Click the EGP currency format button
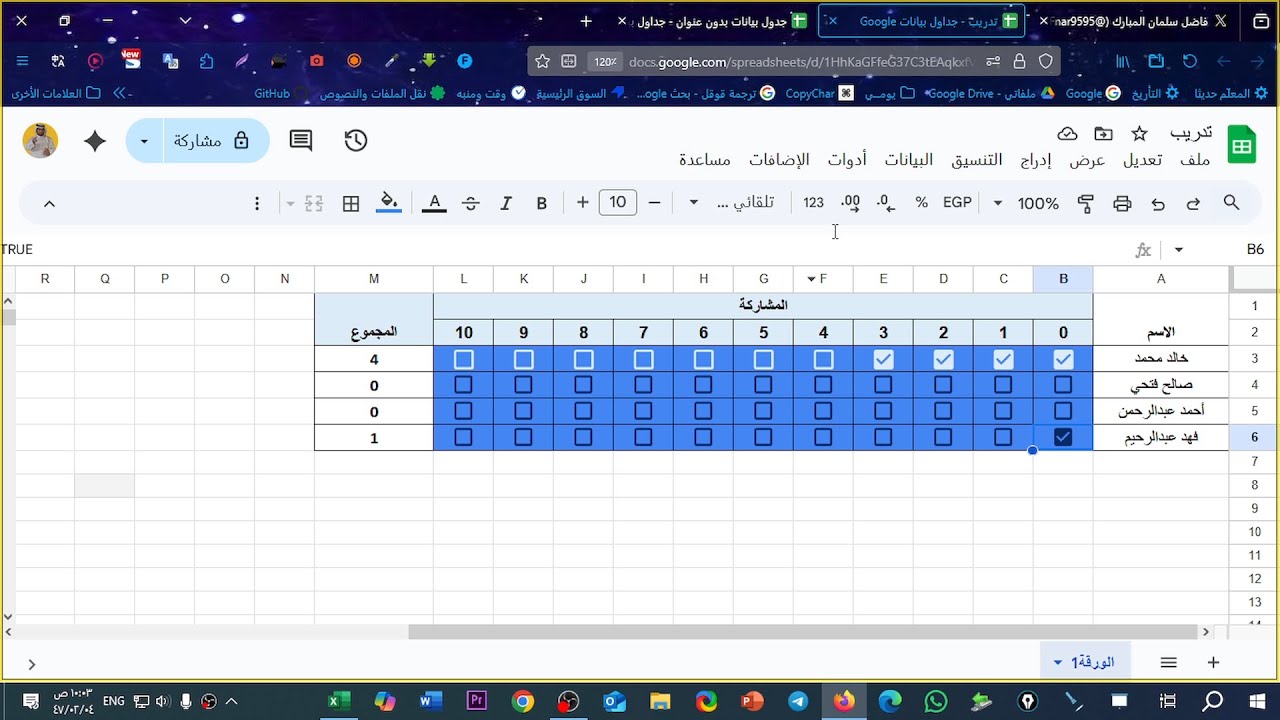The width and height of the screenshot is (1280, 720). point(957,203)
